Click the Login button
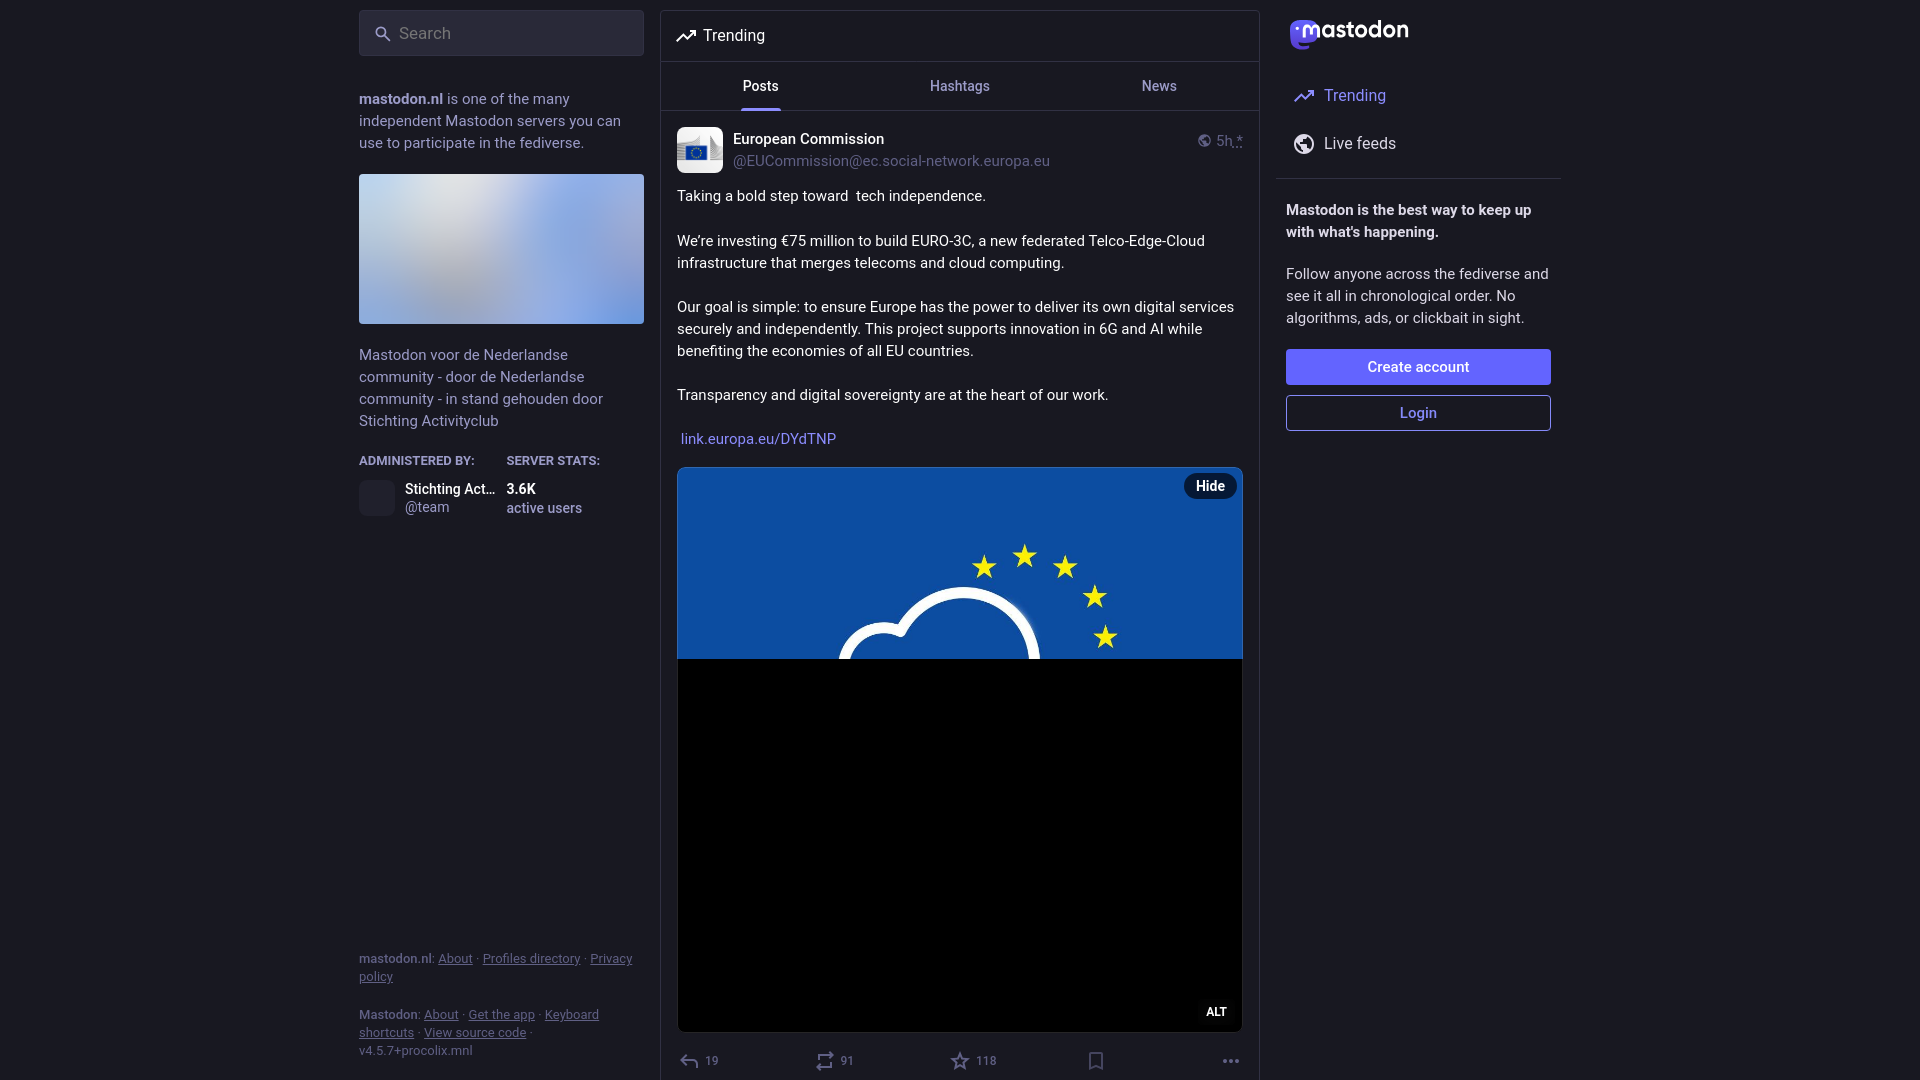The width and height of the screenshot is (1920, 1080). click(1418, 413)
